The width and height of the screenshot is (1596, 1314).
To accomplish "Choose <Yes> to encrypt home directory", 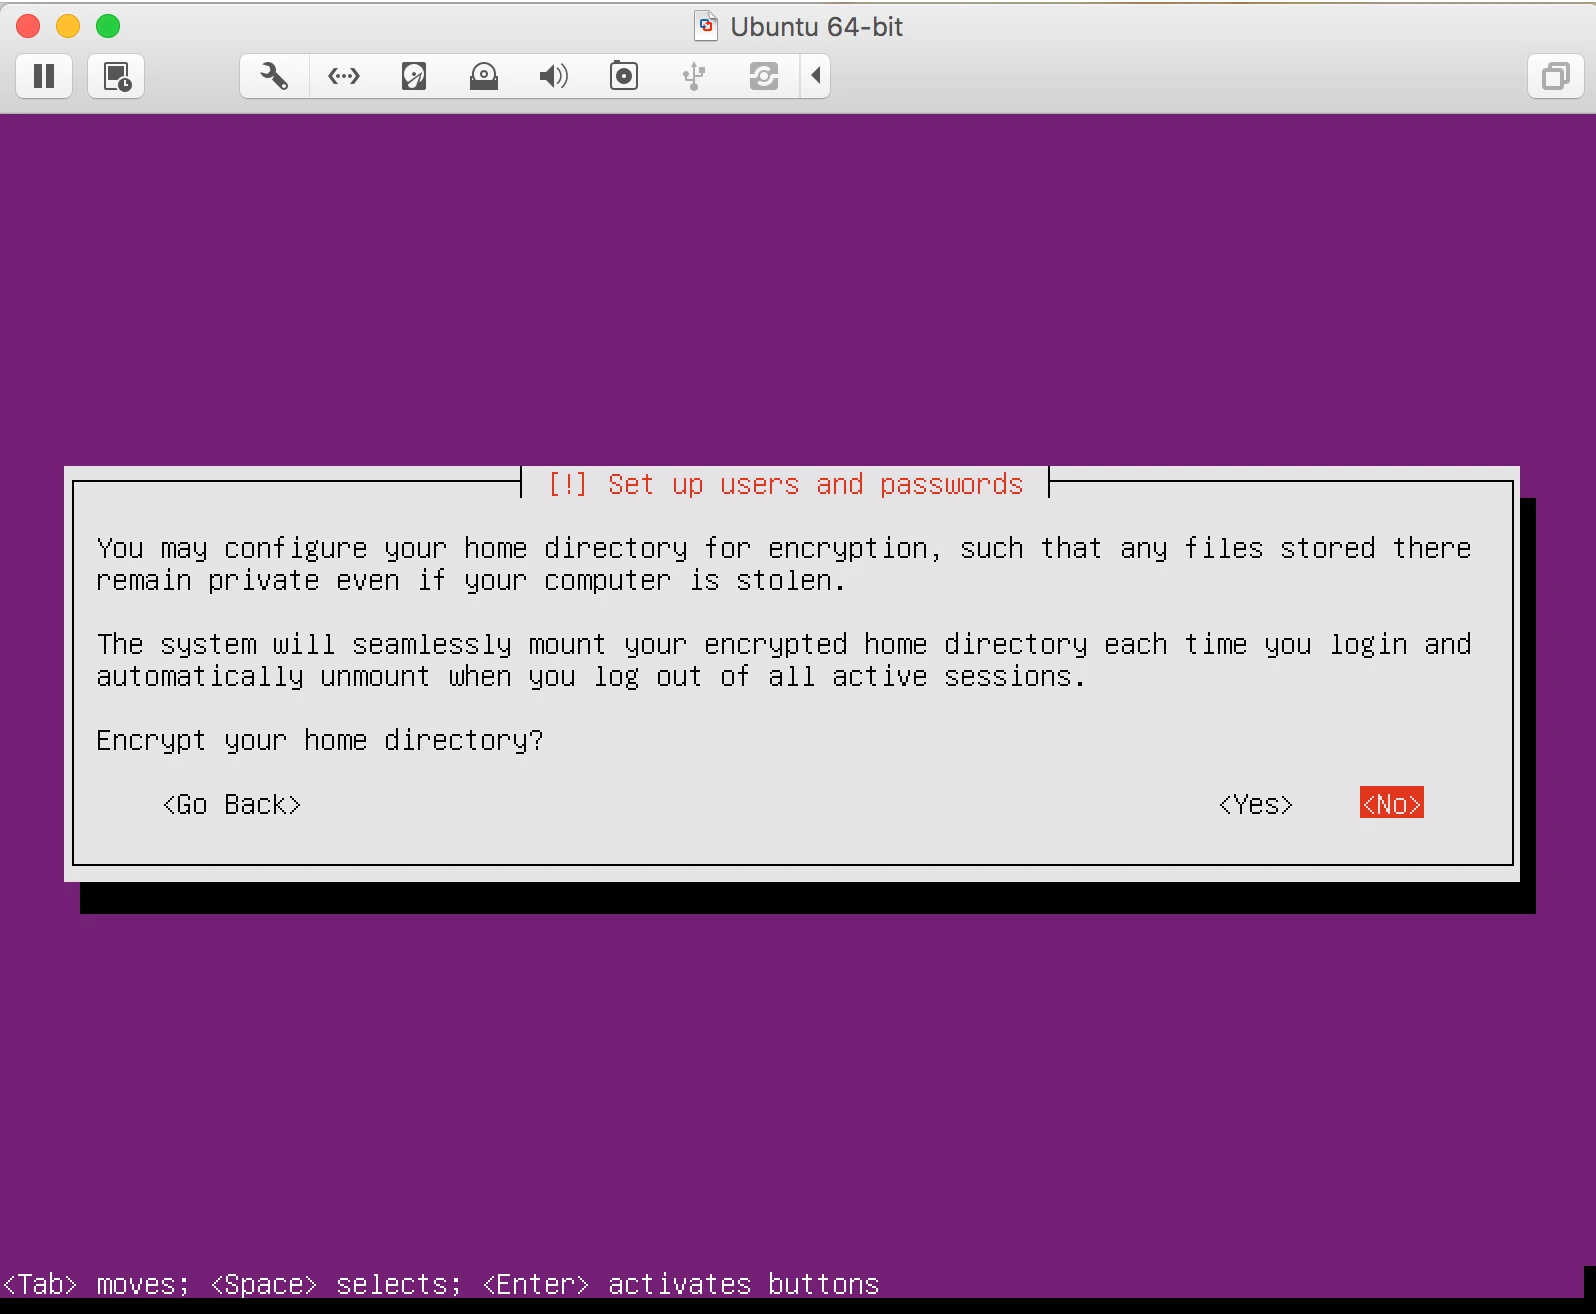I will click(1256, 804).
